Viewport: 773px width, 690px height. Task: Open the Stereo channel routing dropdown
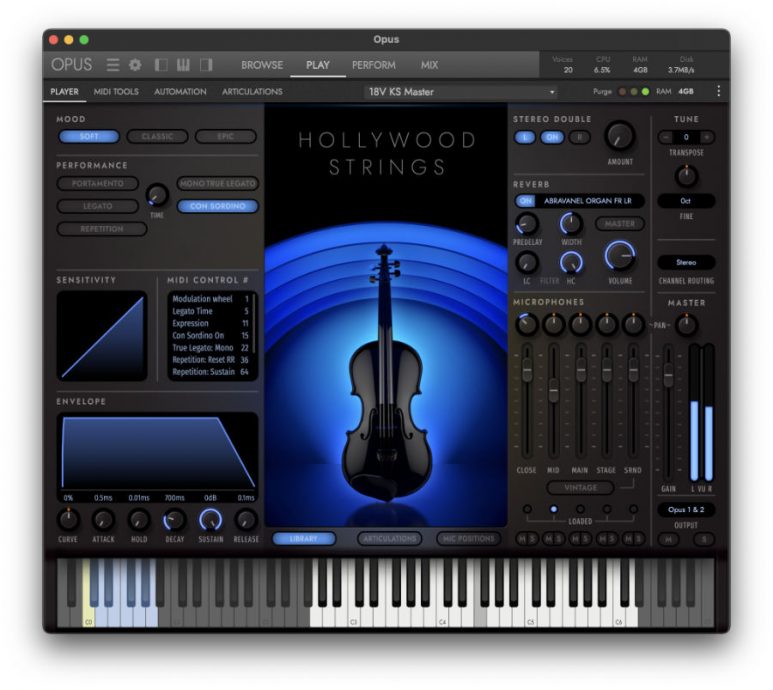[x=686, y=262]
